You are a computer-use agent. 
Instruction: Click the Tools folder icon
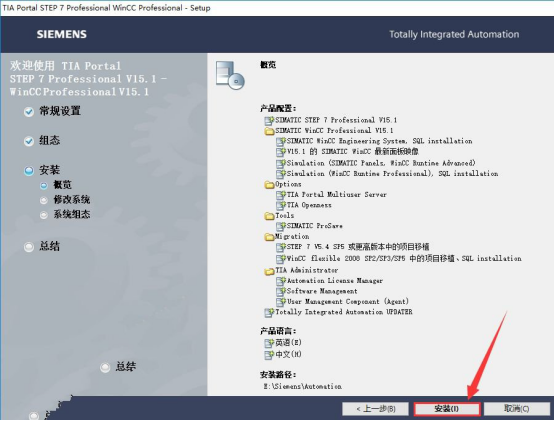(x=269, y=215)
